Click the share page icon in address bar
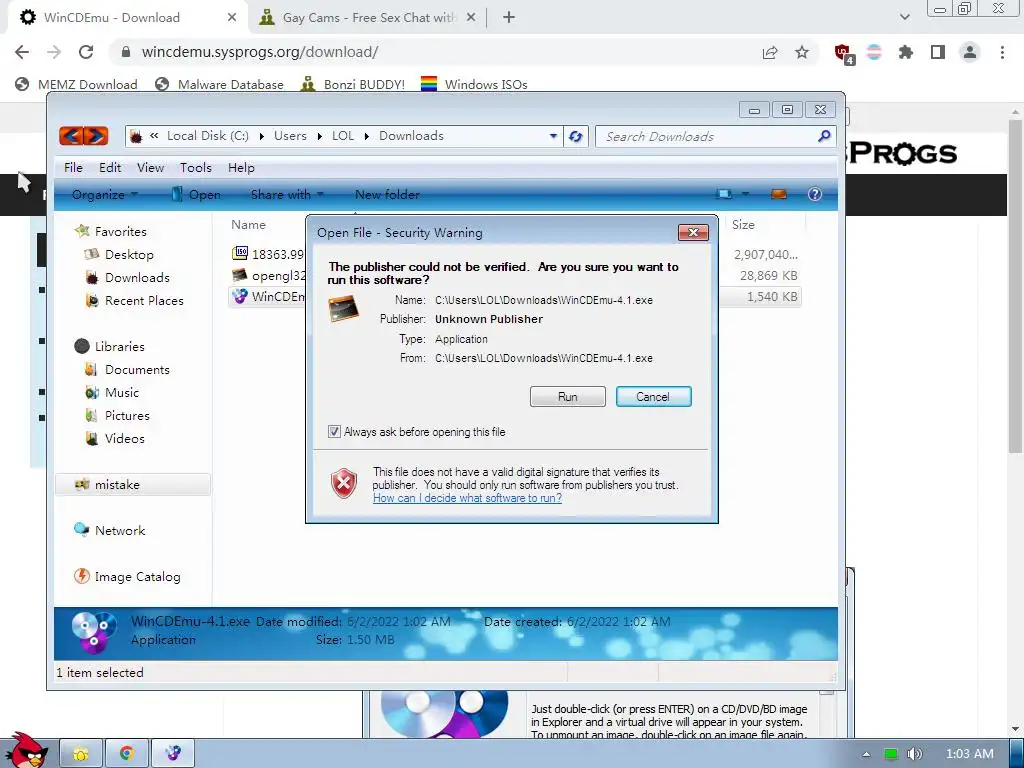 click(x=770, y=52)
